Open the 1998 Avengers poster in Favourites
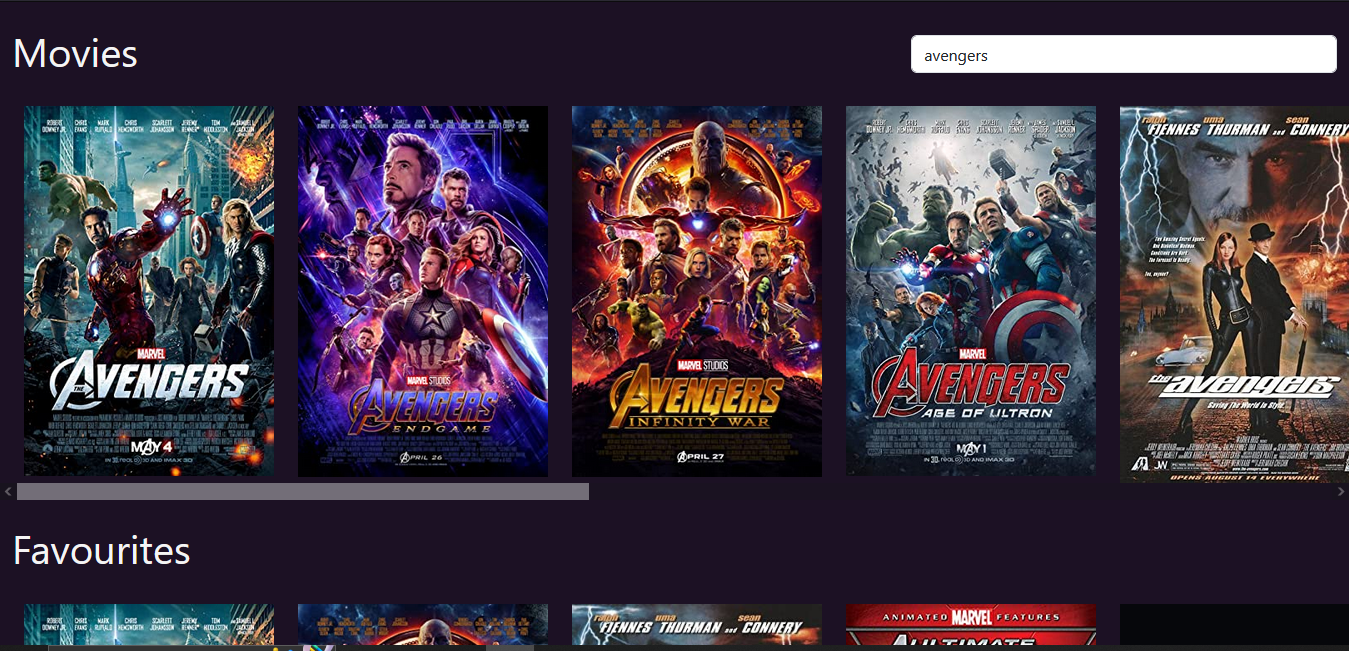1349x651 pixels. [x=696, y=625]
